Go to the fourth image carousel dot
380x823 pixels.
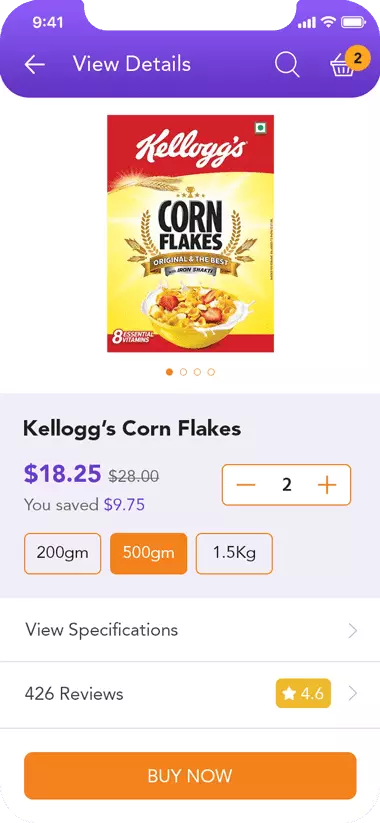coord(211,372)
